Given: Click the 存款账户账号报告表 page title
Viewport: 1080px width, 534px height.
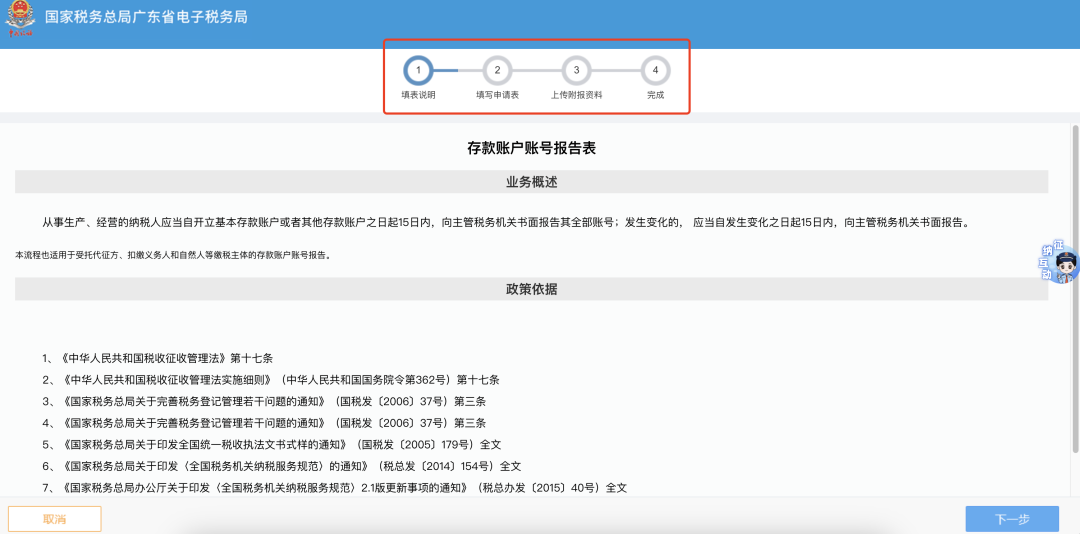Looking at the screenshot, I should (531, 148).
